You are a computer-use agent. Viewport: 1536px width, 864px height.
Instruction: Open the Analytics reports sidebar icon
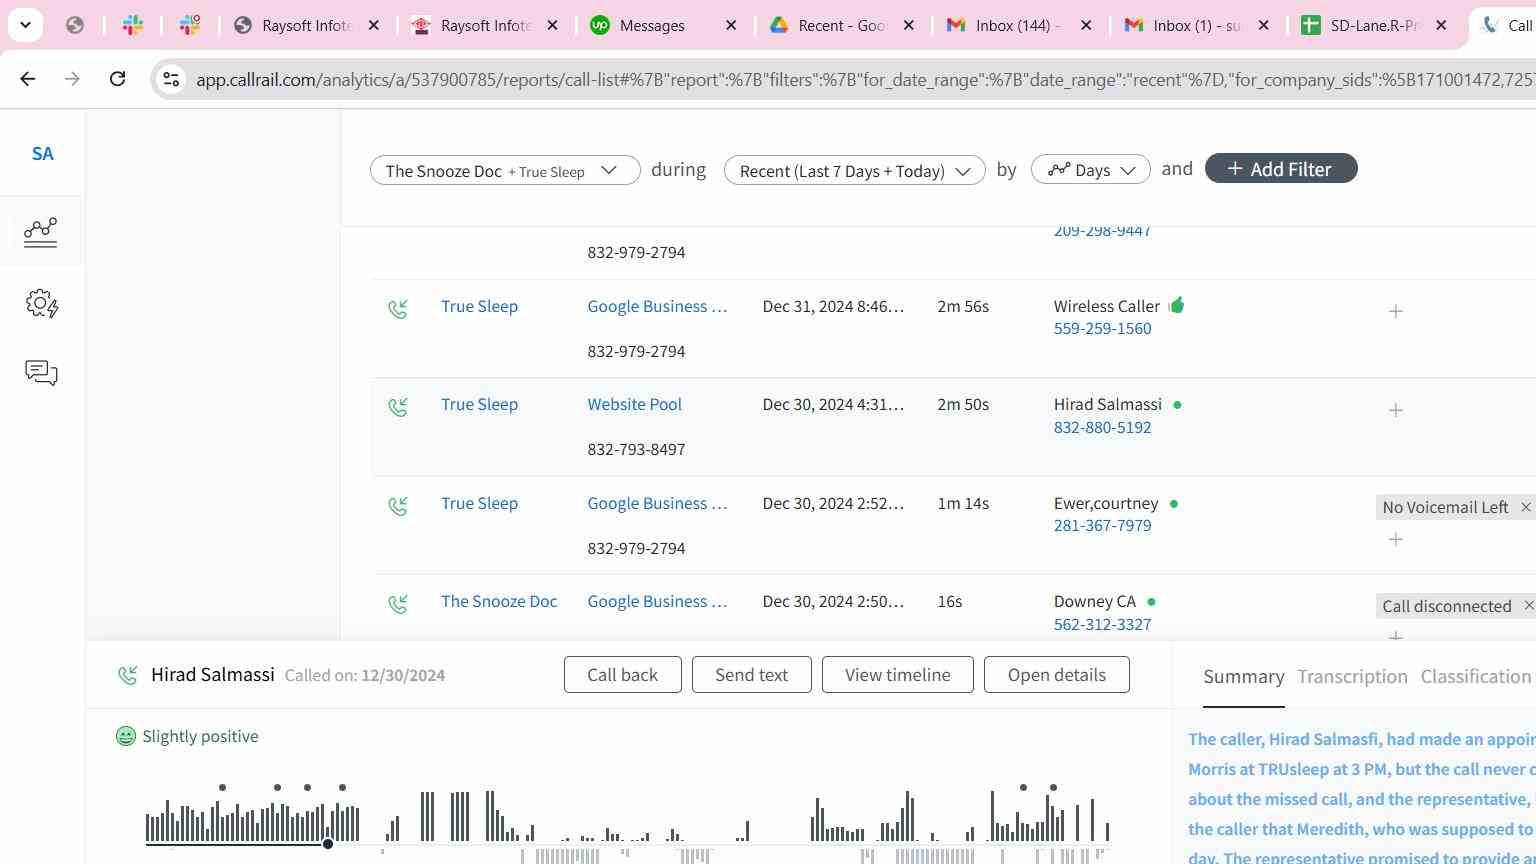[x=41, y=232]
